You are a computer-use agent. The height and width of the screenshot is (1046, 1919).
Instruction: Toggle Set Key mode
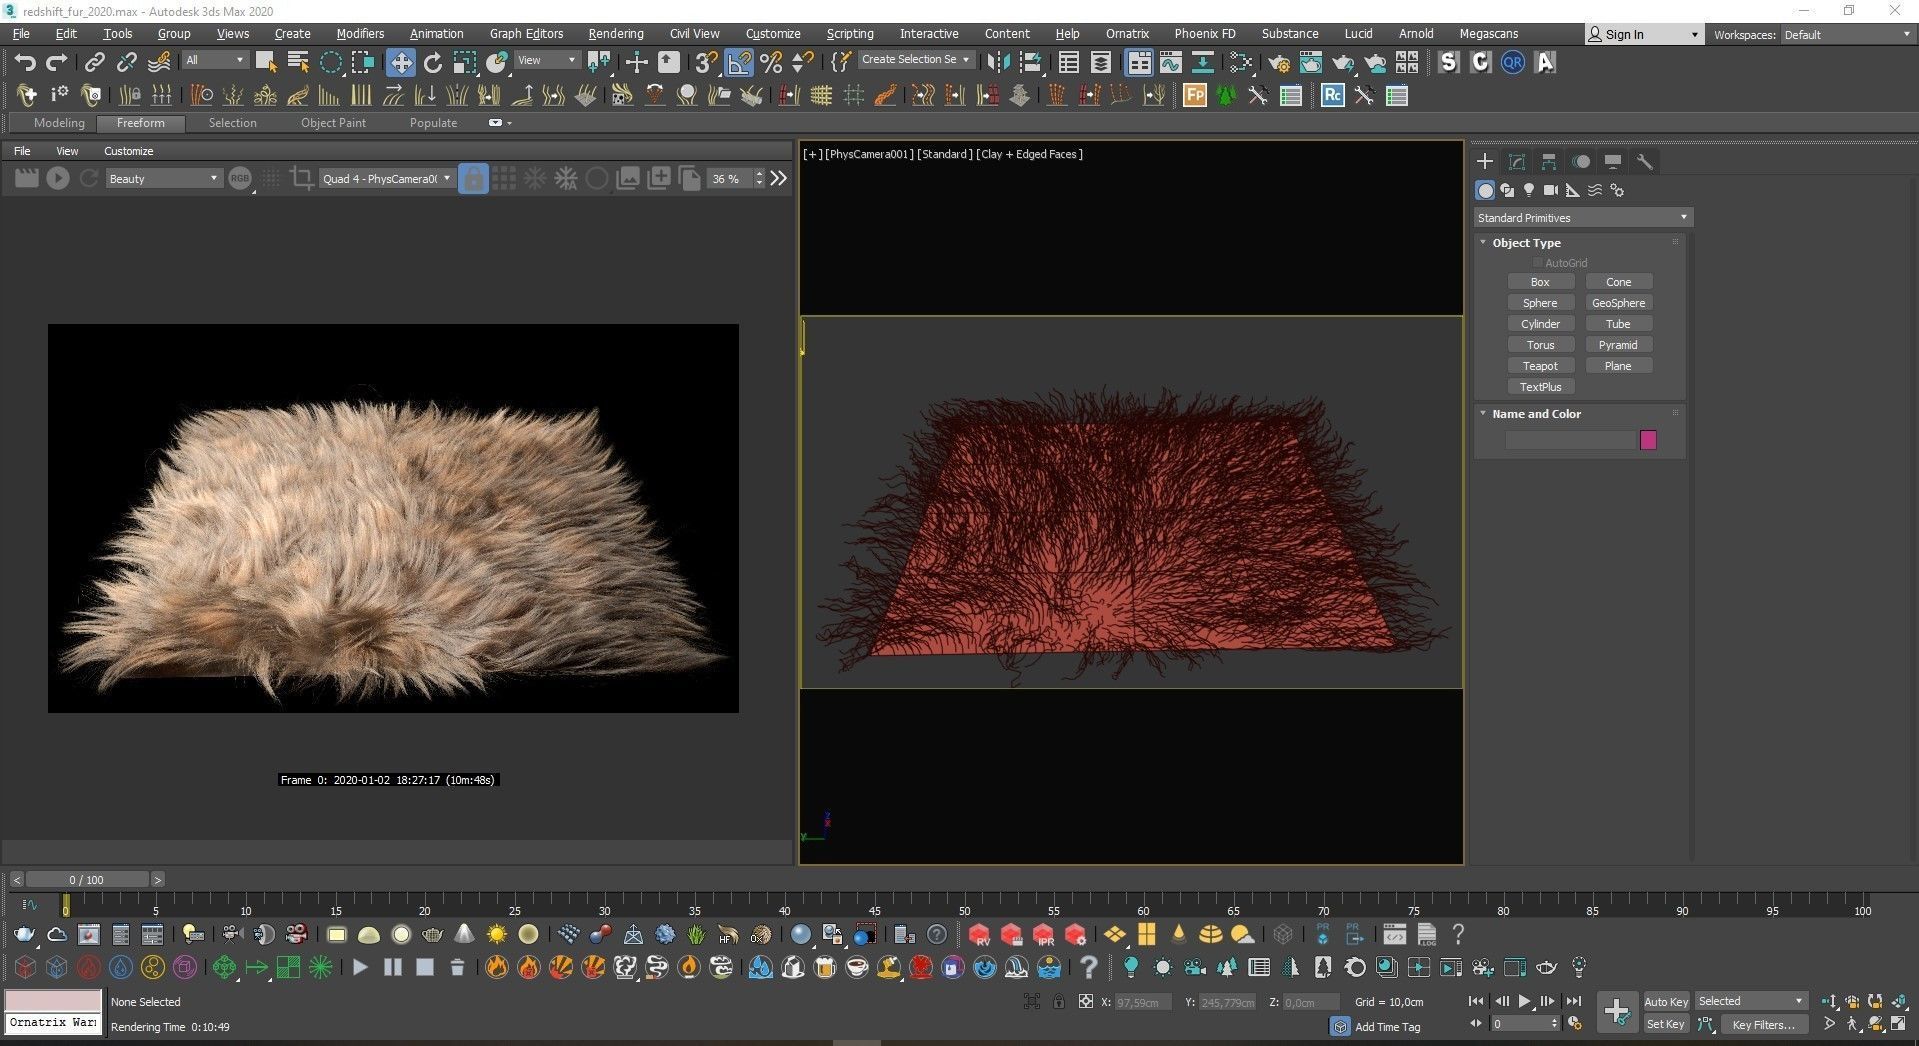(x=1666, y=1024)
